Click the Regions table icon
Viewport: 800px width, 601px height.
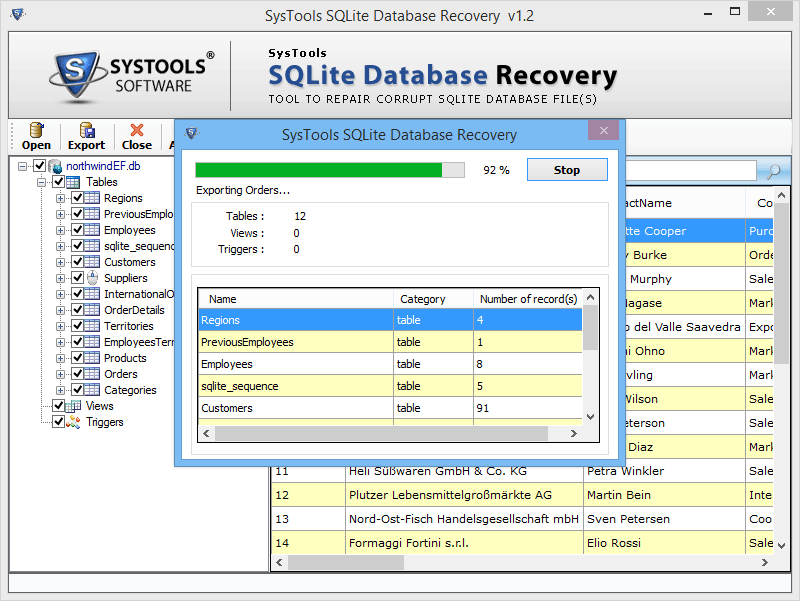[92, 198]
